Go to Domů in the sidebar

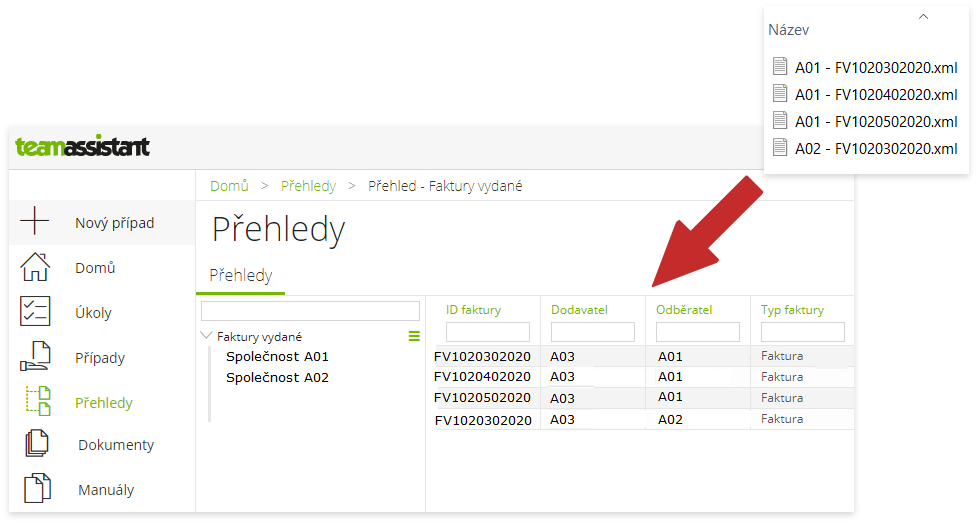point(95,268)
